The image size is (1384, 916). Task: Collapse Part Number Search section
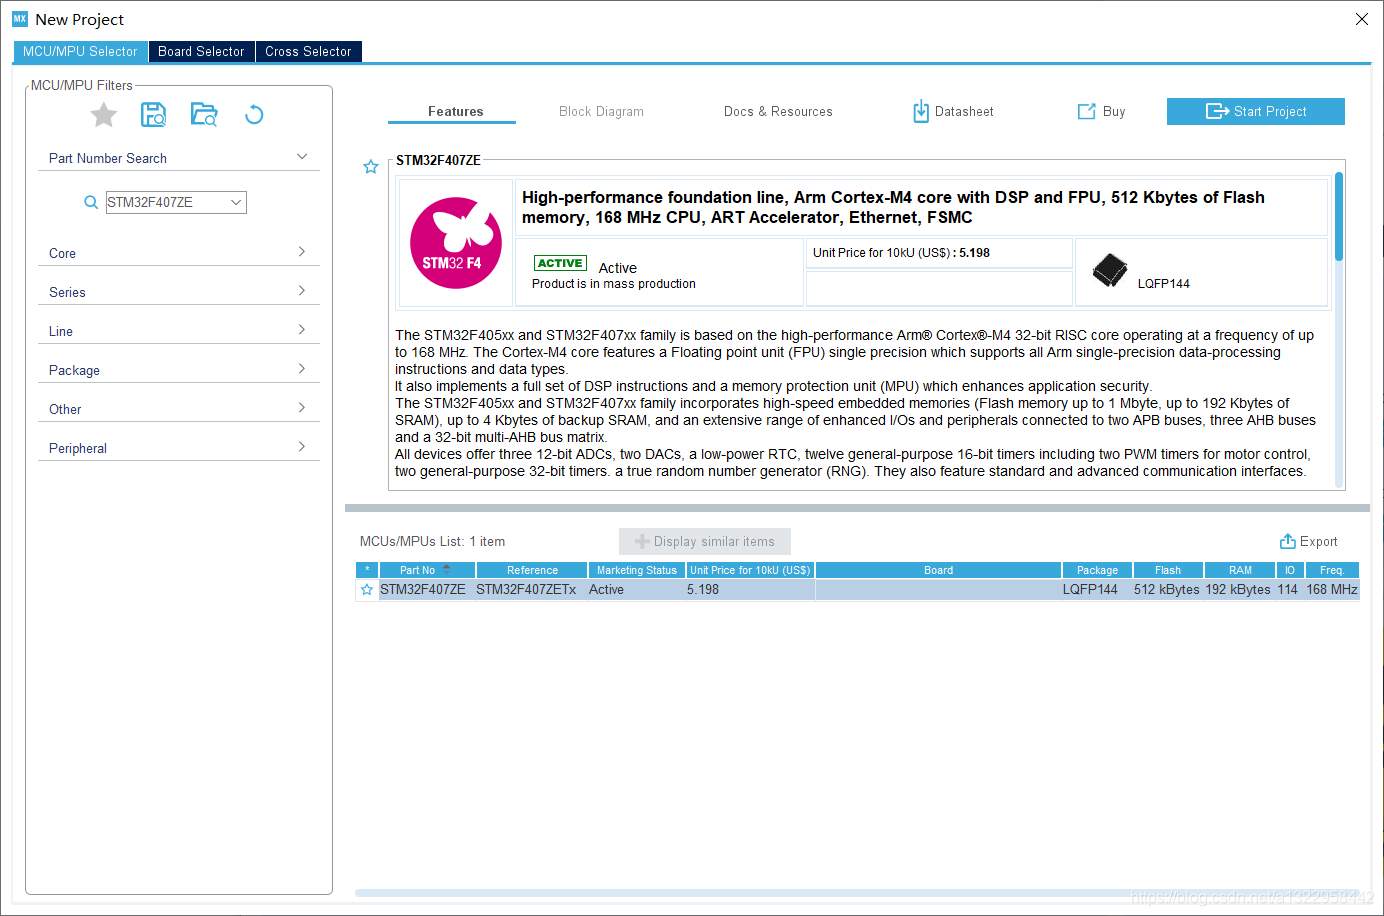tap(302, 157)
